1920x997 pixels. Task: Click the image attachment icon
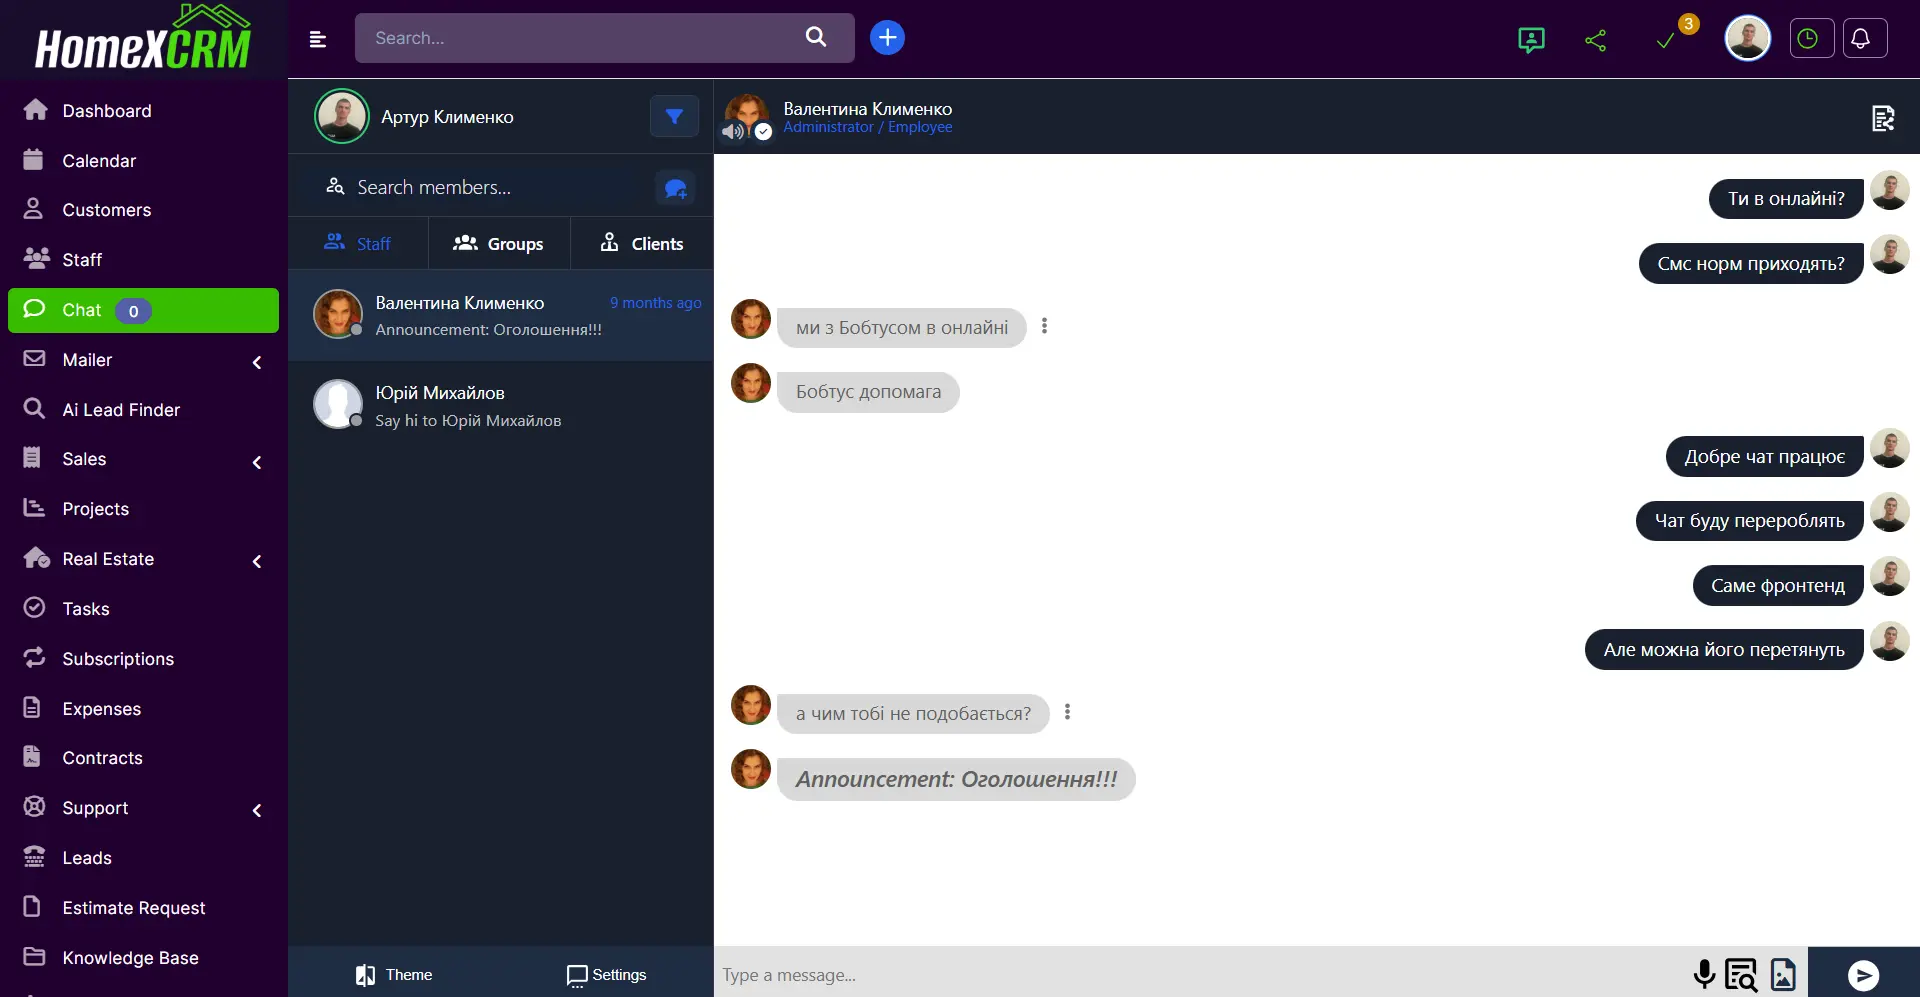[x=1782, y=974]
